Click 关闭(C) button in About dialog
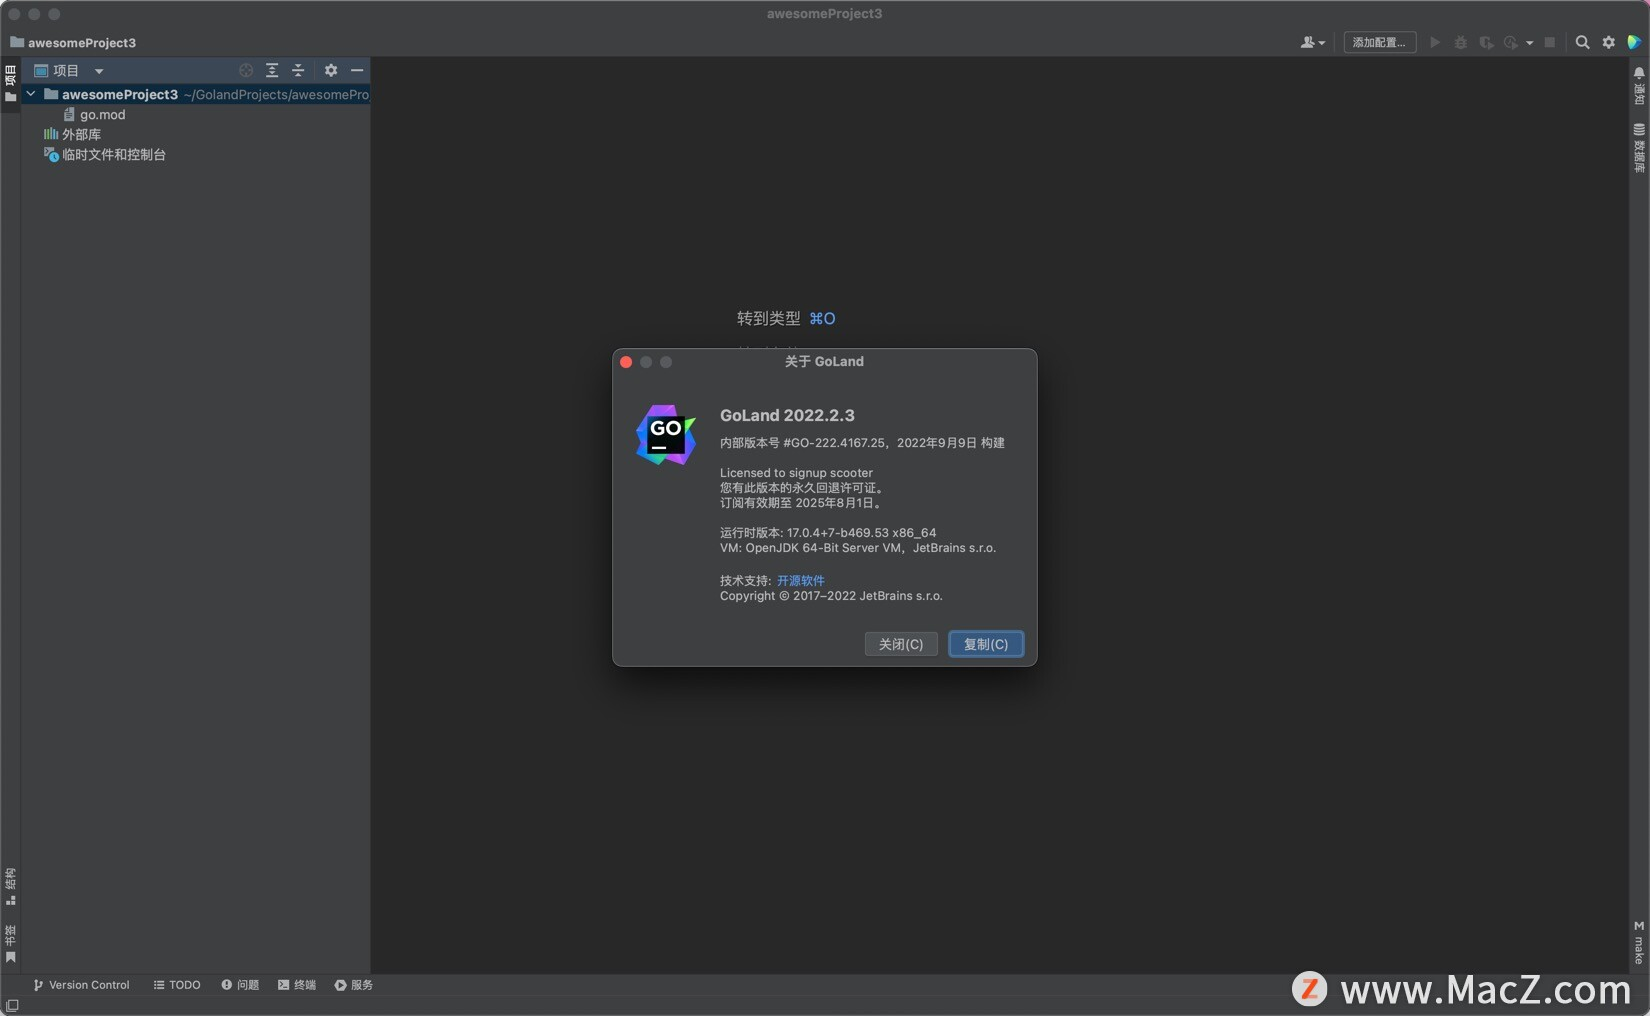 [901, 644]
